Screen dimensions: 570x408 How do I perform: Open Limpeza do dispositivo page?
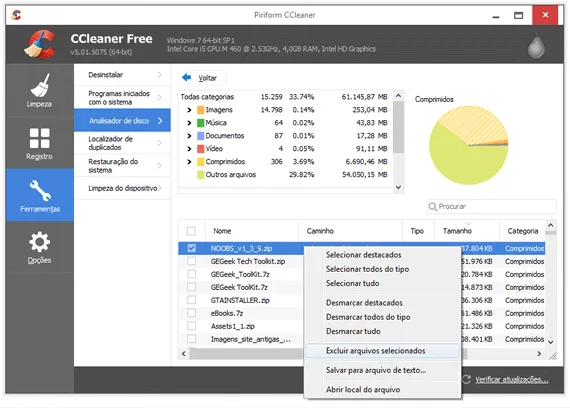point(122,188)
